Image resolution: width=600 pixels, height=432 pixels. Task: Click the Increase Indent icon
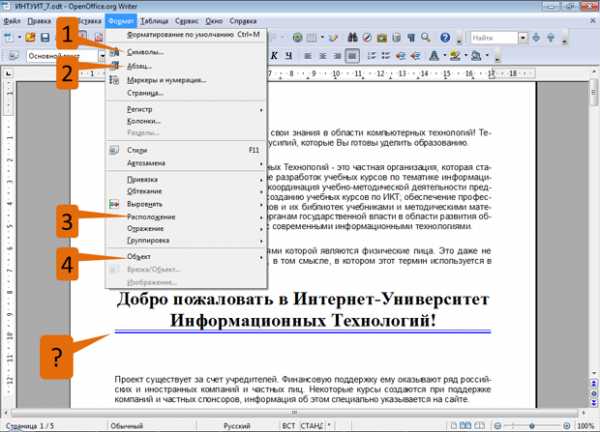point(416,56)
